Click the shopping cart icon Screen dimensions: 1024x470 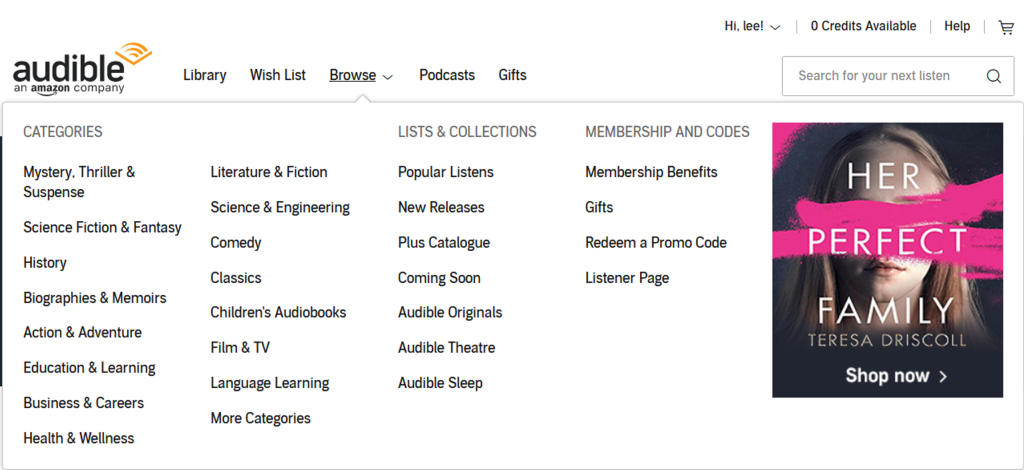[x=1005, y=27]
